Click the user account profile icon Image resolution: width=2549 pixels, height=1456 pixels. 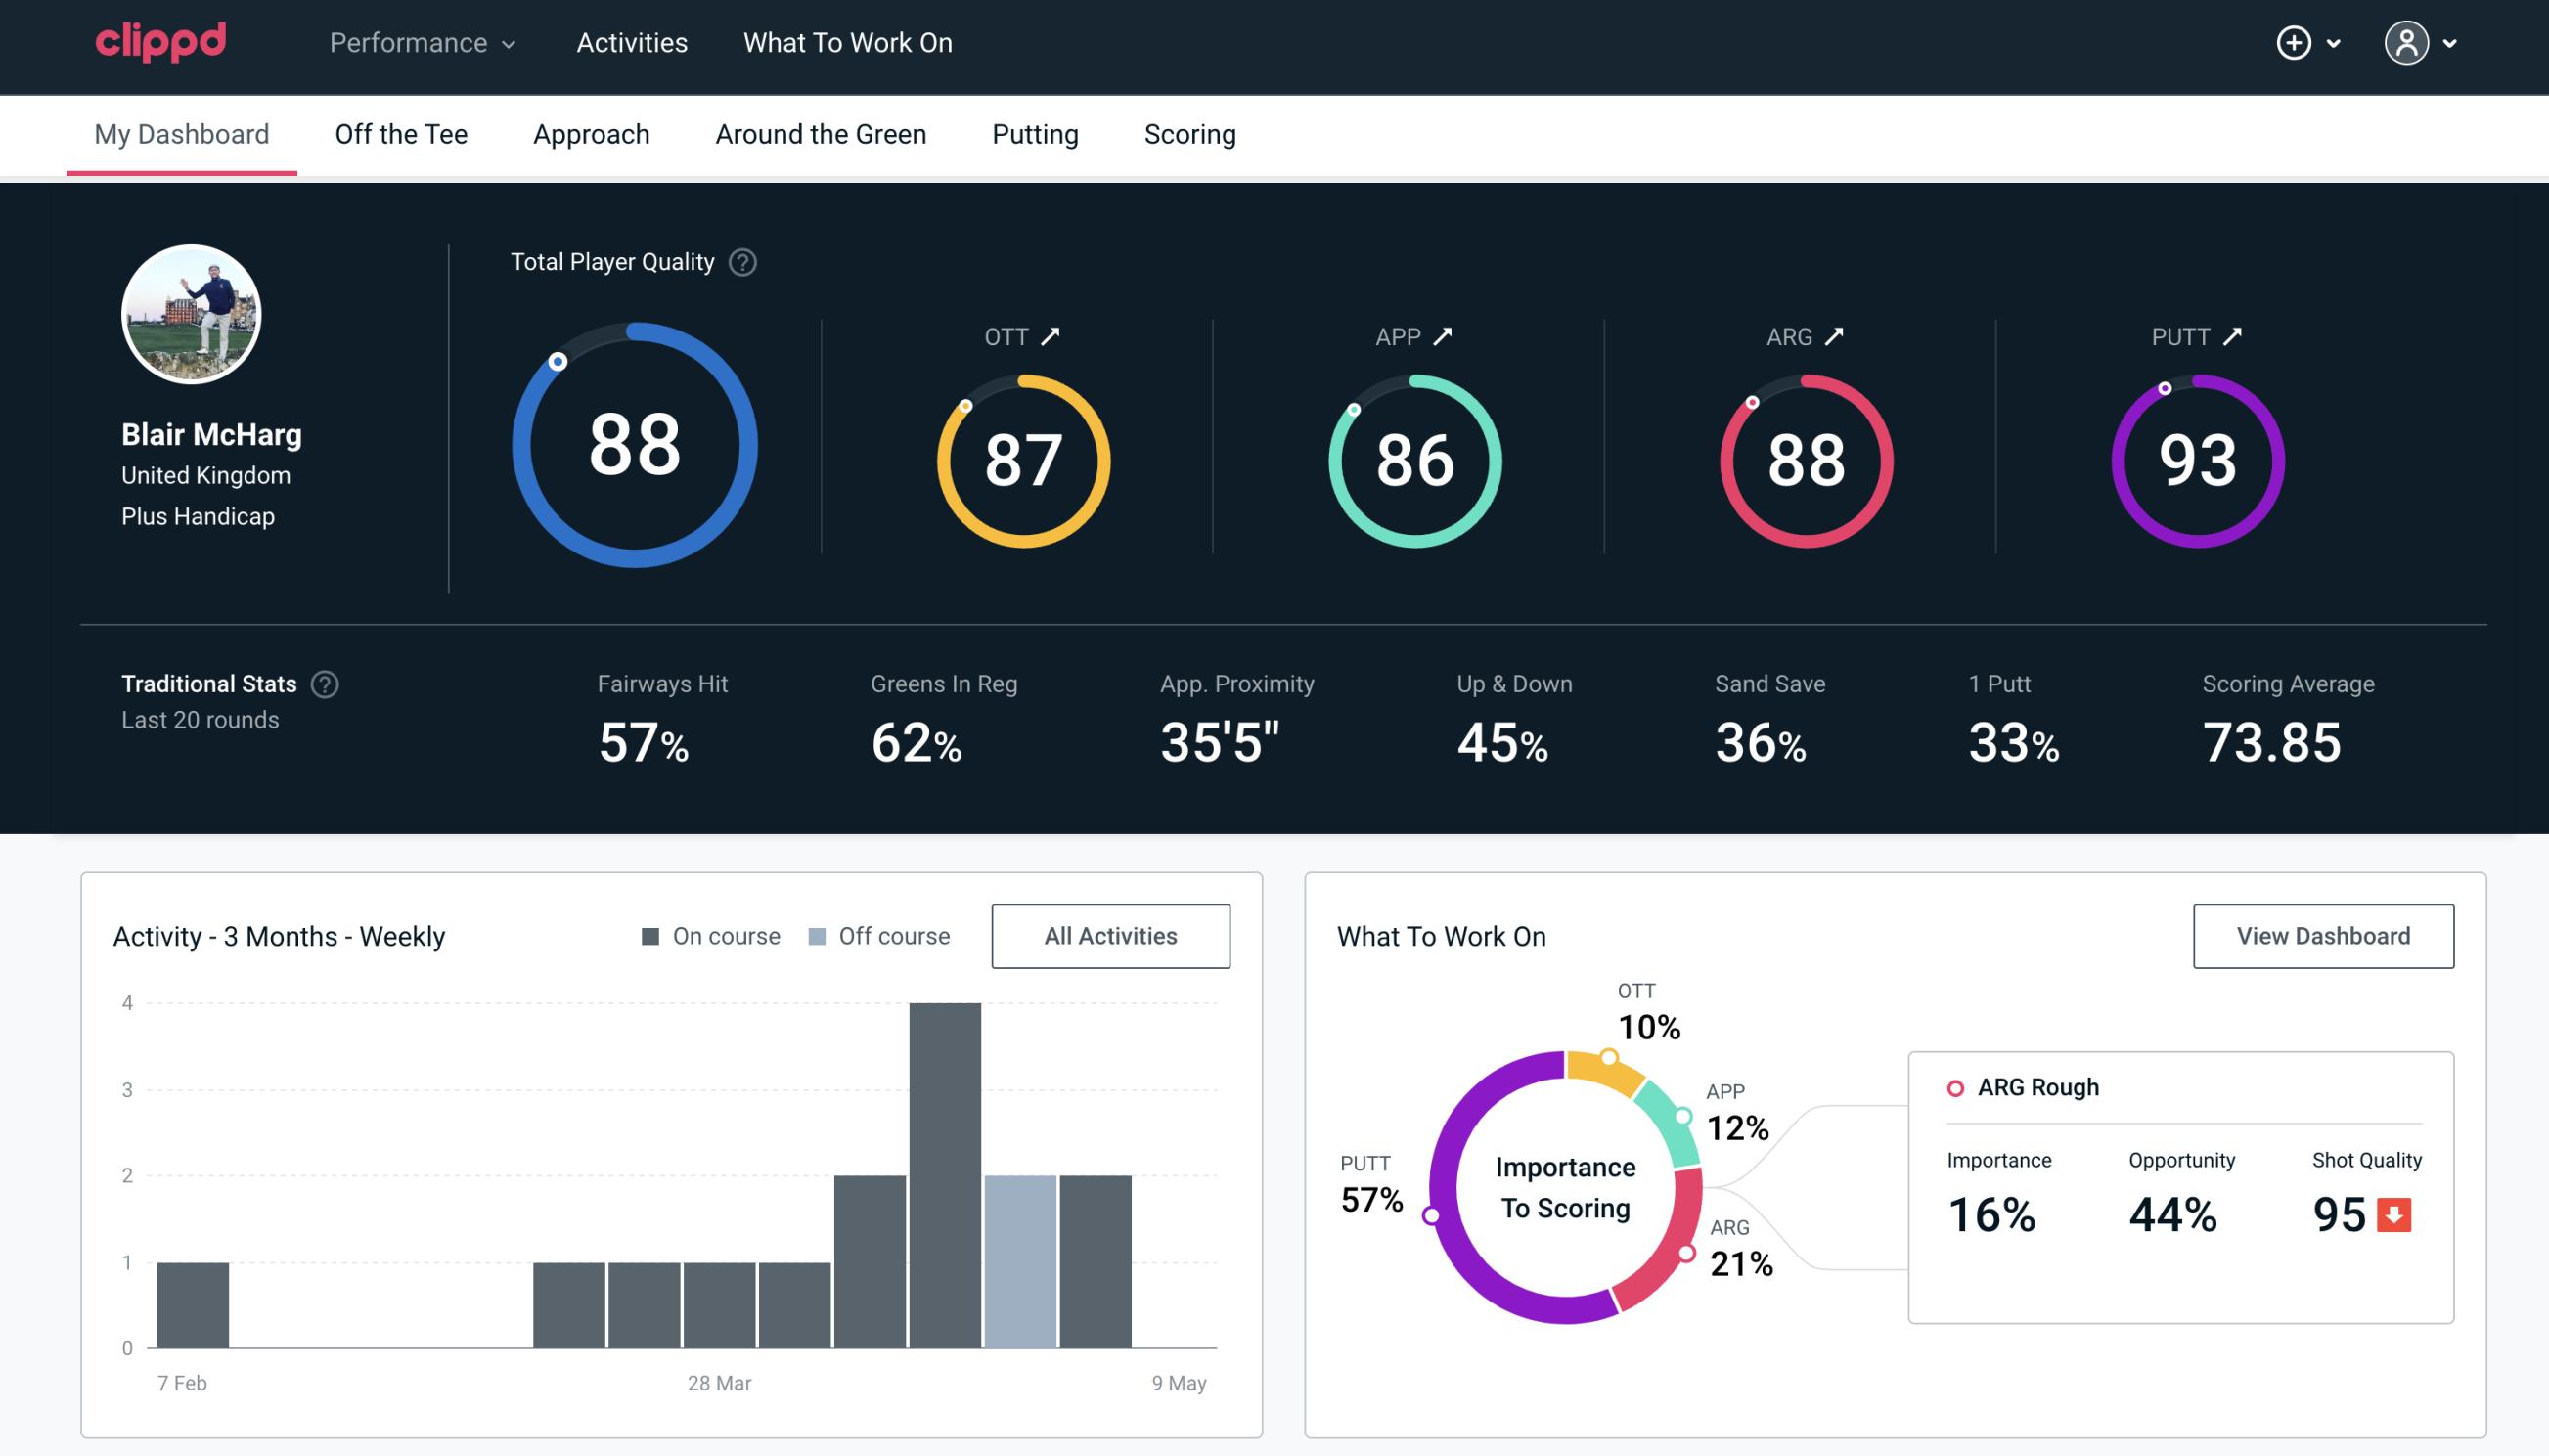pyautogui.click(x=2409, y=42)
